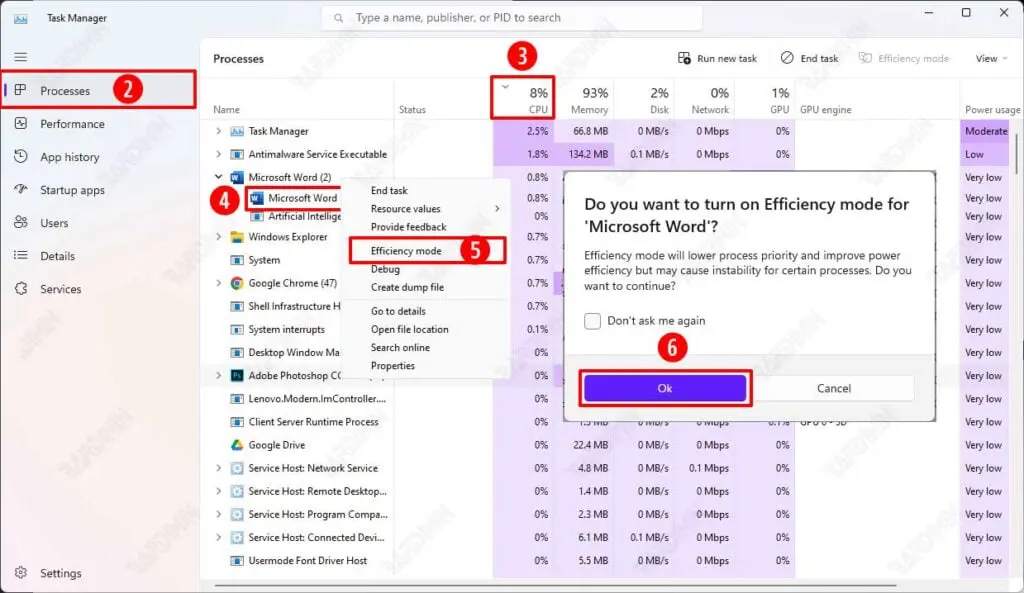Click the Performance icon in sidebar
The height and width of the screenshot is (593, 1024).
point(21,123)
